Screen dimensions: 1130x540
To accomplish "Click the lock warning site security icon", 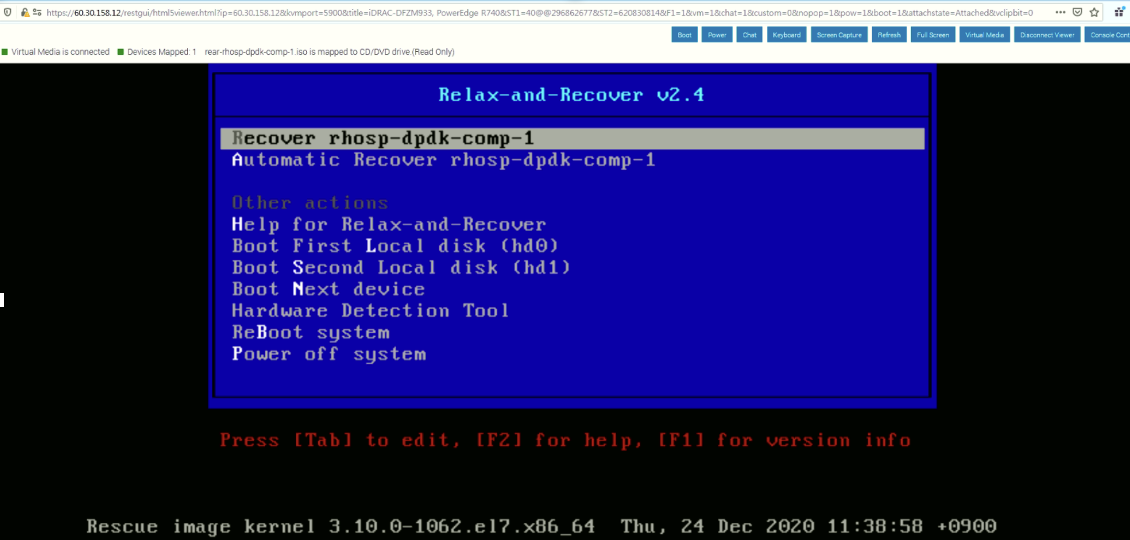I will [x=25, y=12].
